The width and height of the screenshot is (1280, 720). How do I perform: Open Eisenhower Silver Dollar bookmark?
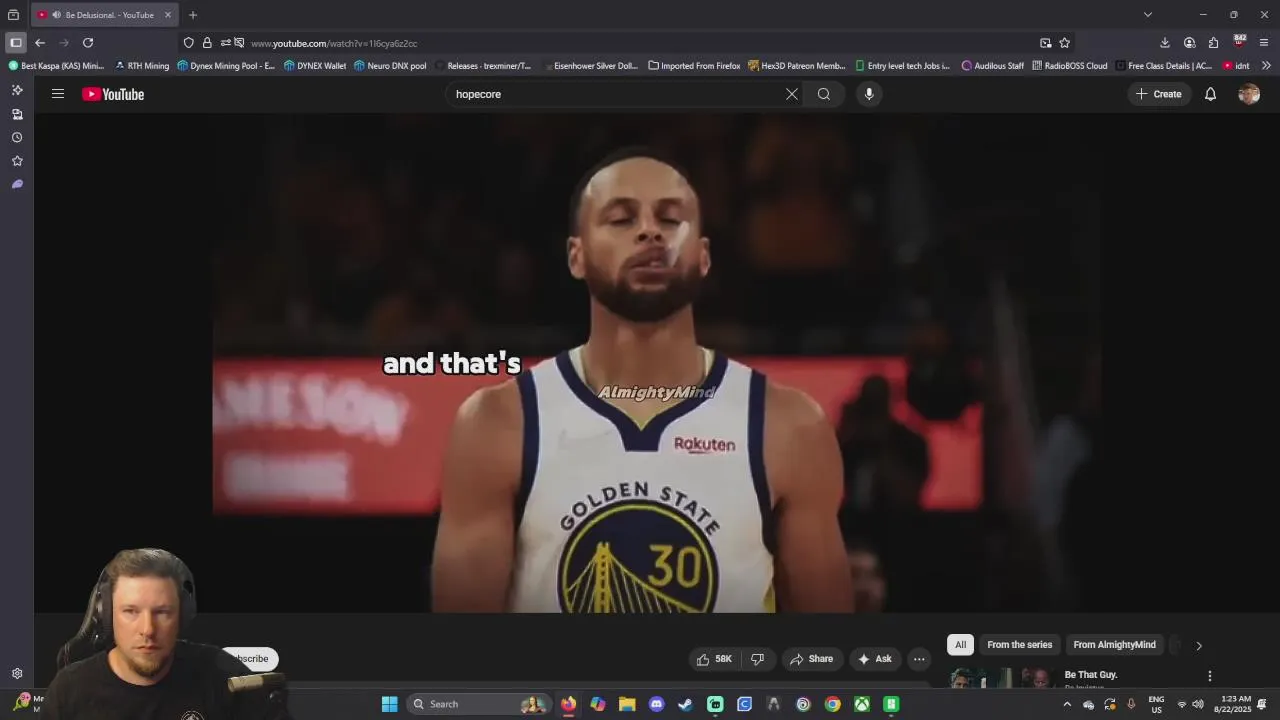click(590, 66)
